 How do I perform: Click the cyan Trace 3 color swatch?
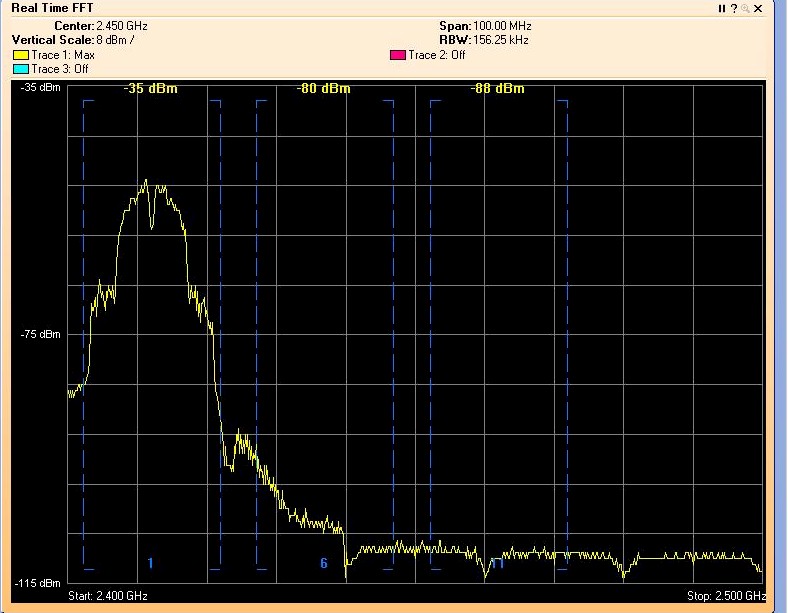coord(21,69)
